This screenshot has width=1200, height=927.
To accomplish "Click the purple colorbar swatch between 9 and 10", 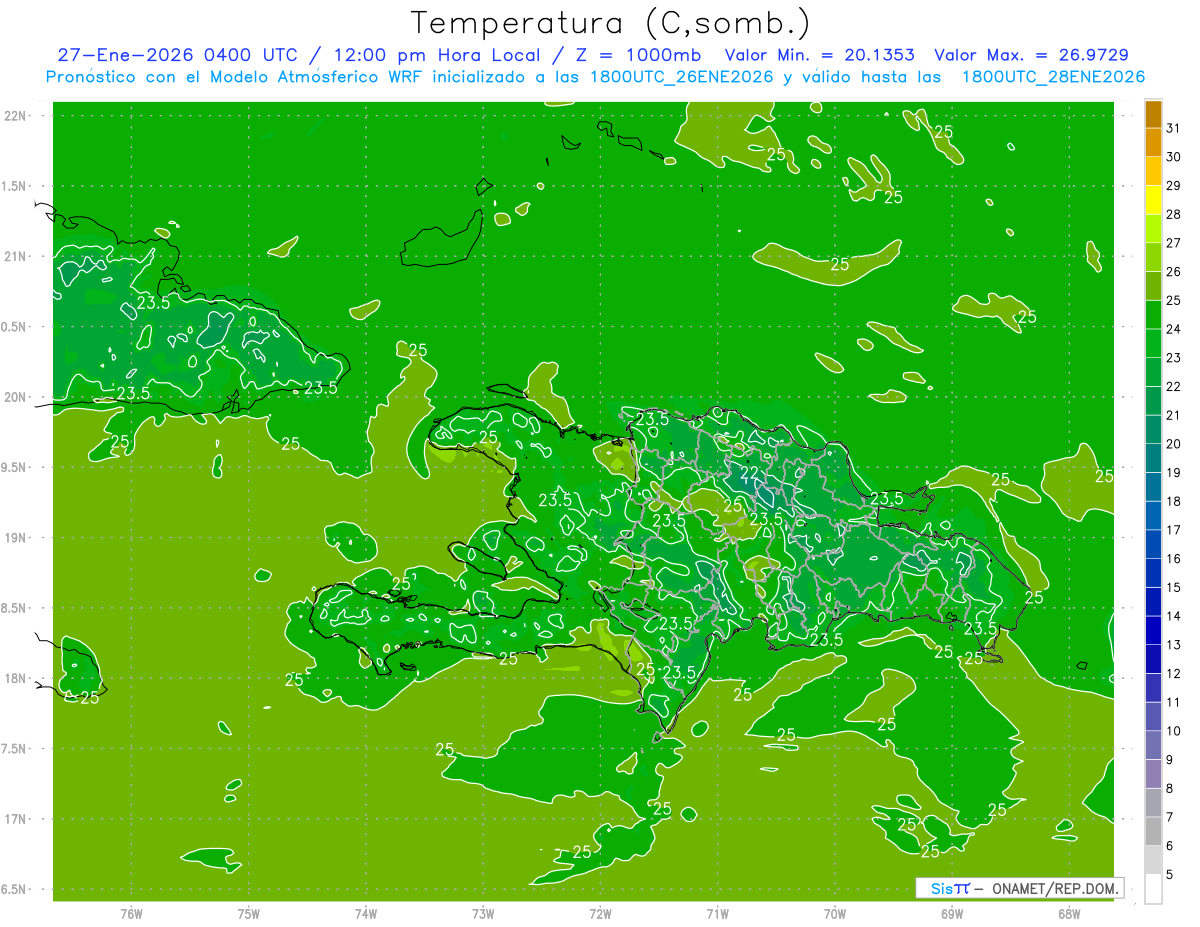I will [x=1154, y=746].
